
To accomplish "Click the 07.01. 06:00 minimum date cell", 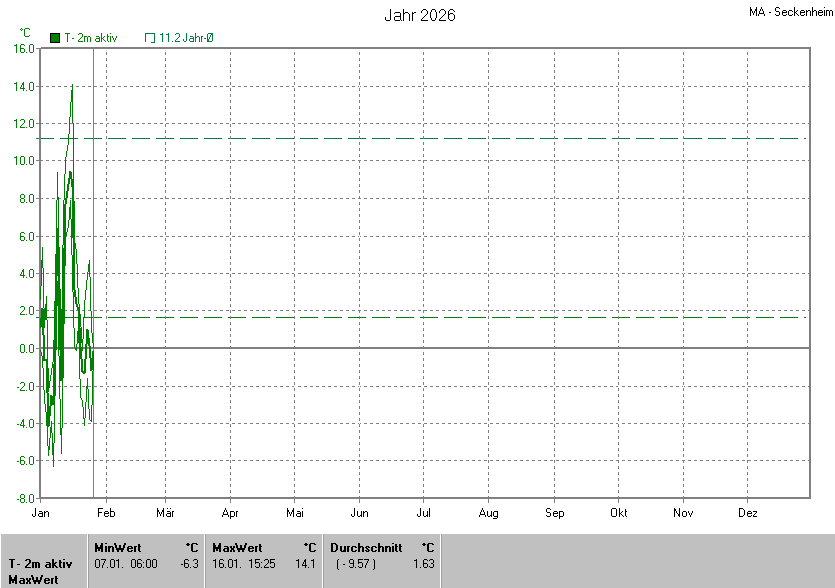I will [x=125, y=564].
